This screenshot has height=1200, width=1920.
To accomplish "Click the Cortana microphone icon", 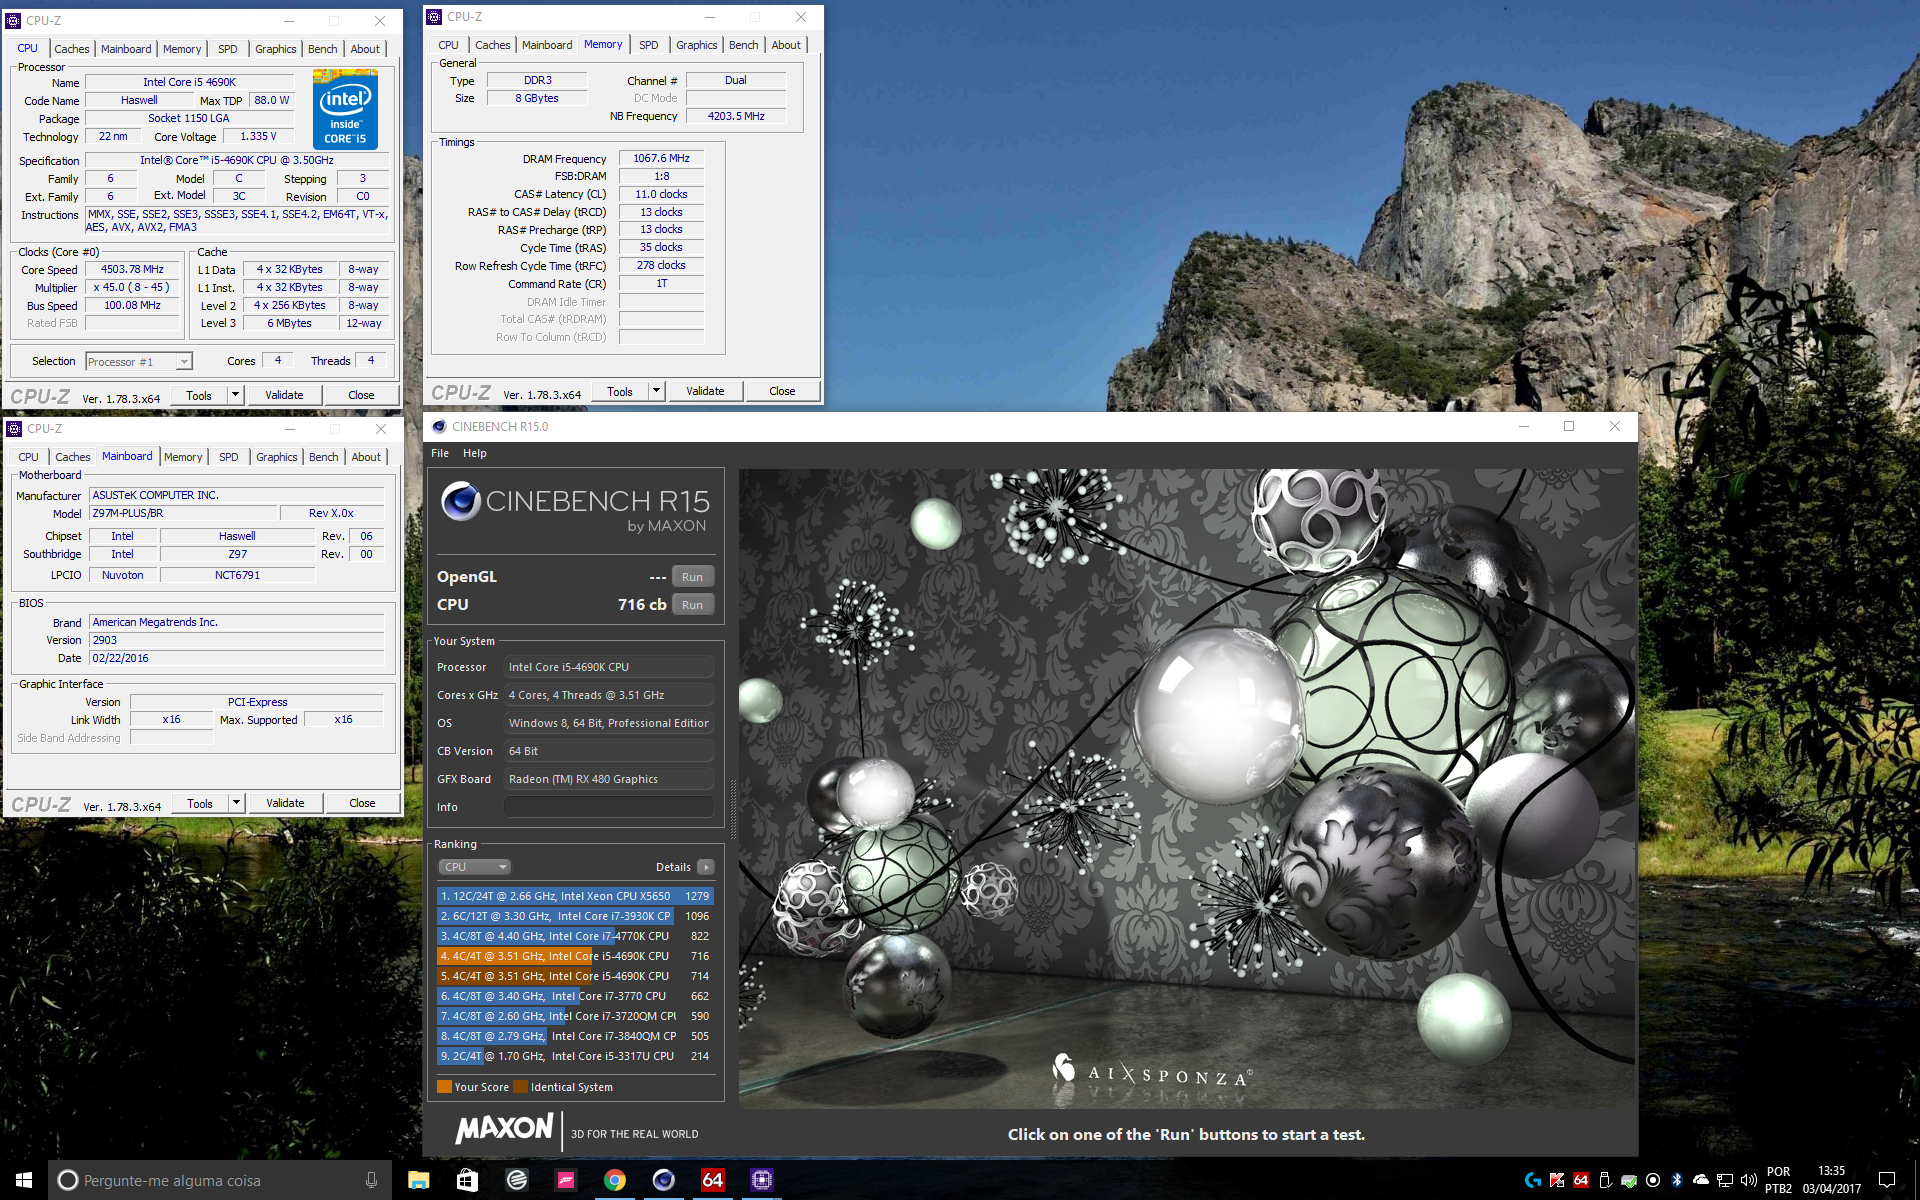I will coord(371,1180).
